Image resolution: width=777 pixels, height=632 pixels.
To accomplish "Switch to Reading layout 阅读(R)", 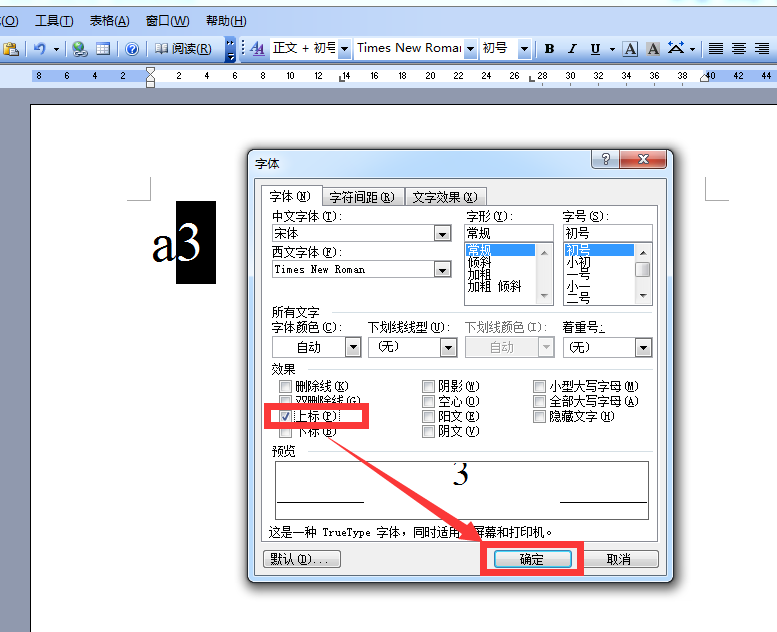I will [x=183, y=49].
